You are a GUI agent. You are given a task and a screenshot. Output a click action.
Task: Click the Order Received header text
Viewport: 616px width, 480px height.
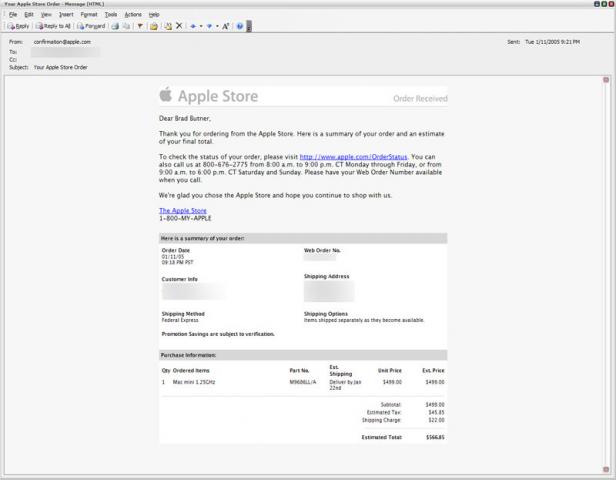coord(420,99)
